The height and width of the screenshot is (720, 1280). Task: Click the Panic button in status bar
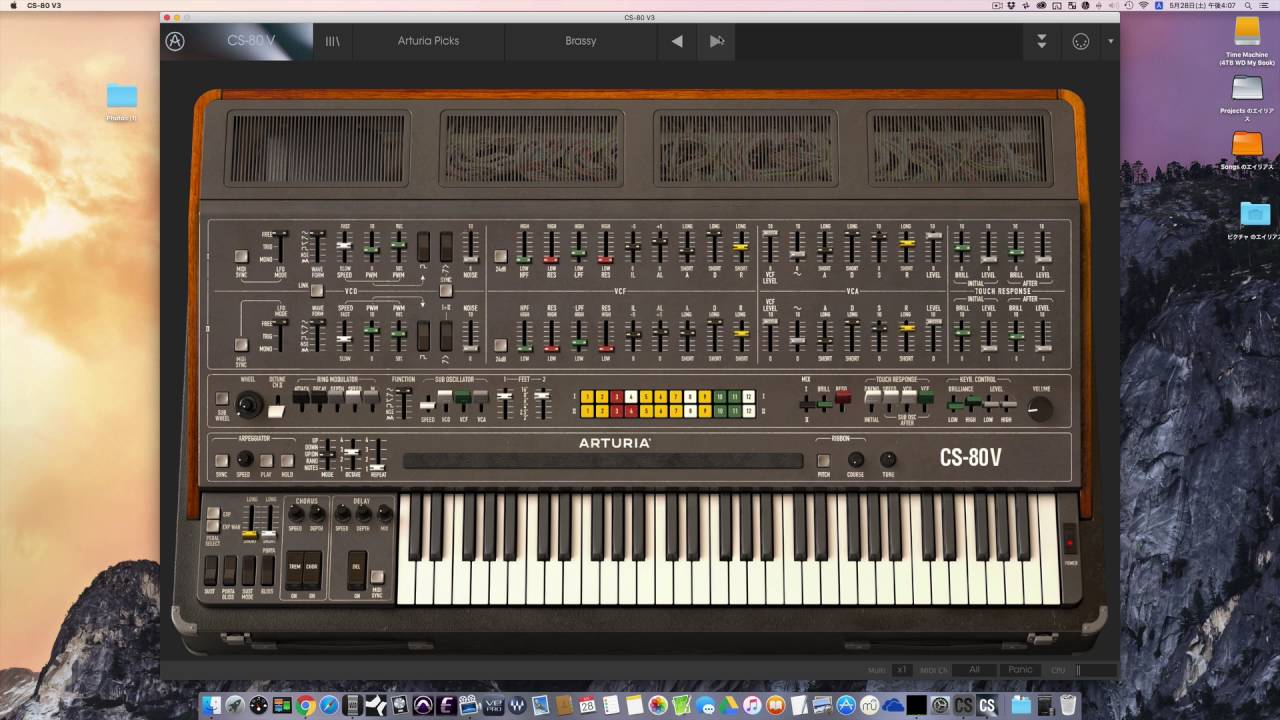point(1020,670)
